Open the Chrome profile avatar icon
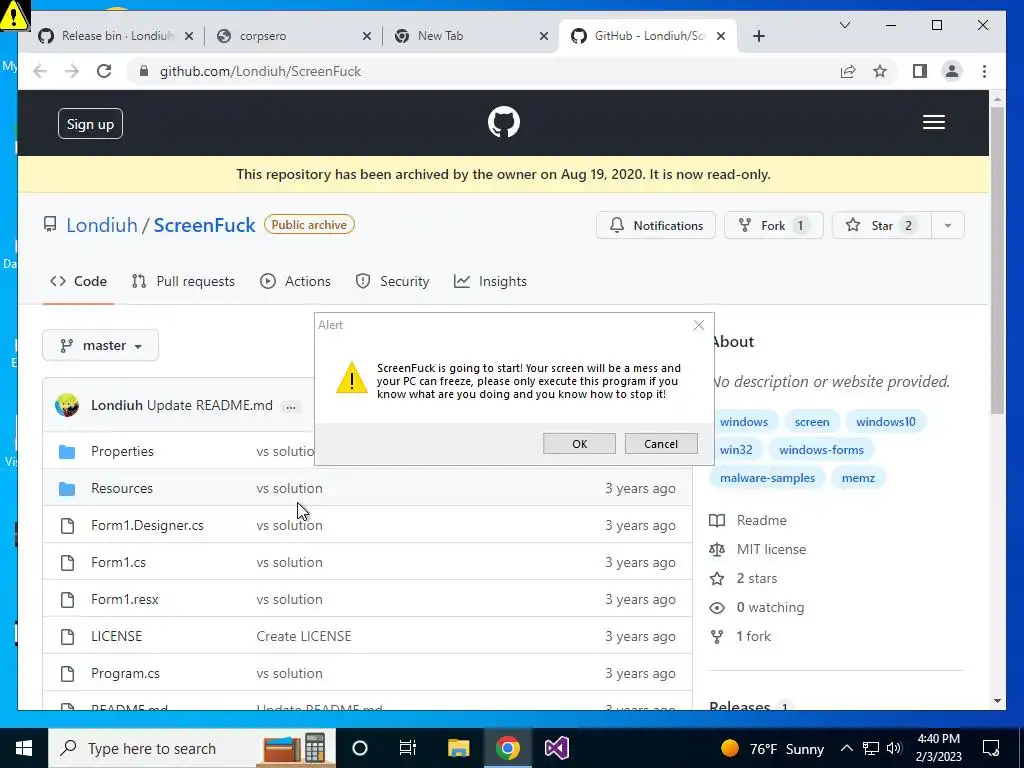Image resolution: width=1024 pixels, height=768 pixels. pyautogui.click(x=952, y=71)
